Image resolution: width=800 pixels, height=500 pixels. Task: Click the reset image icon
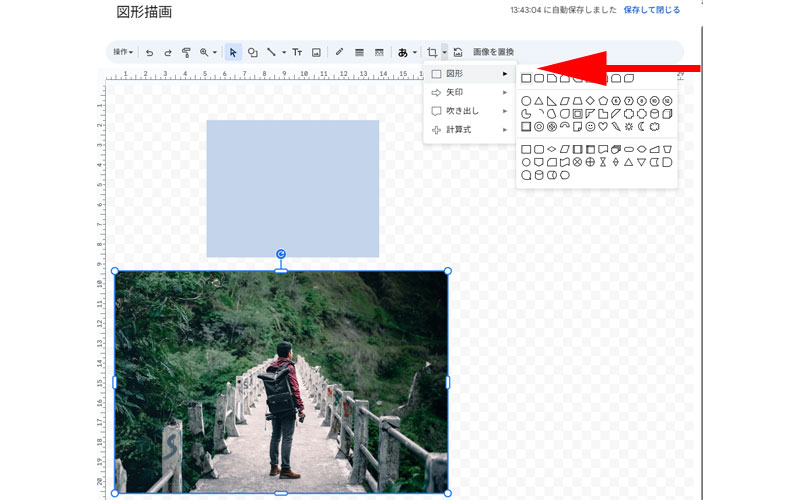click(458, 52)
